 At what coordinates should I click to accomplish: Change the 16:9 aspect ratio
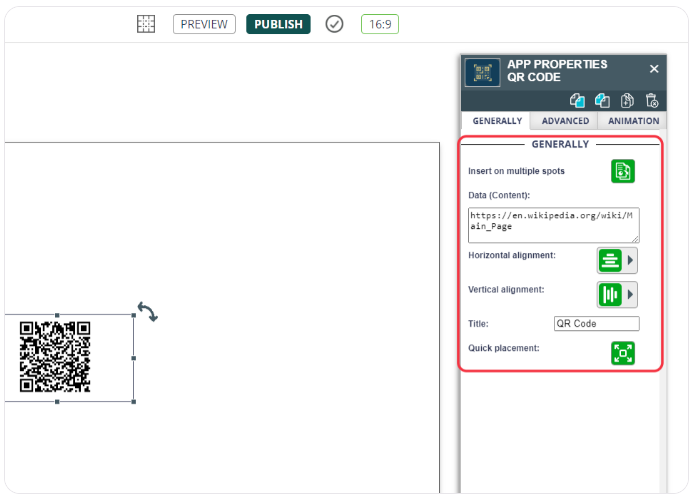(380, 24)
